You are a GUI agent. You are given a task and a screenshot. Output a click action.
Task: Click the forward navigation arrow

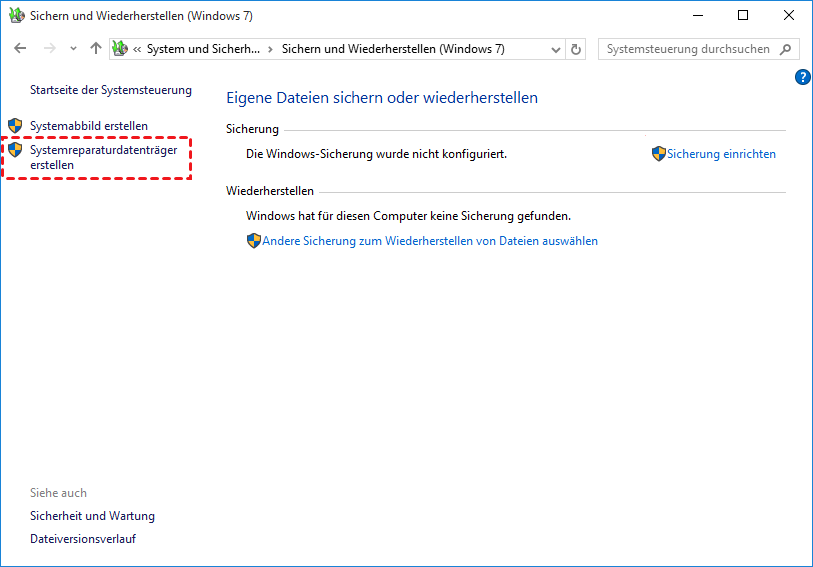pos(50,49)
